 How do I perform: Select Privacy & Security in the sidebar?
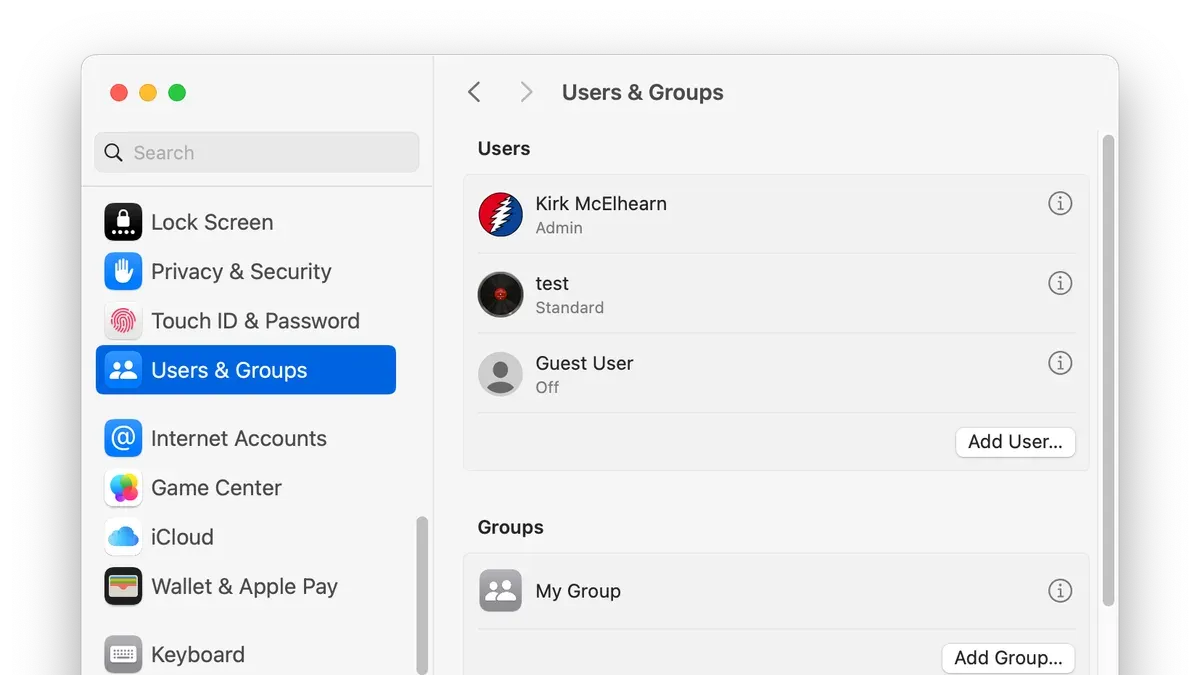coord(246,271)
